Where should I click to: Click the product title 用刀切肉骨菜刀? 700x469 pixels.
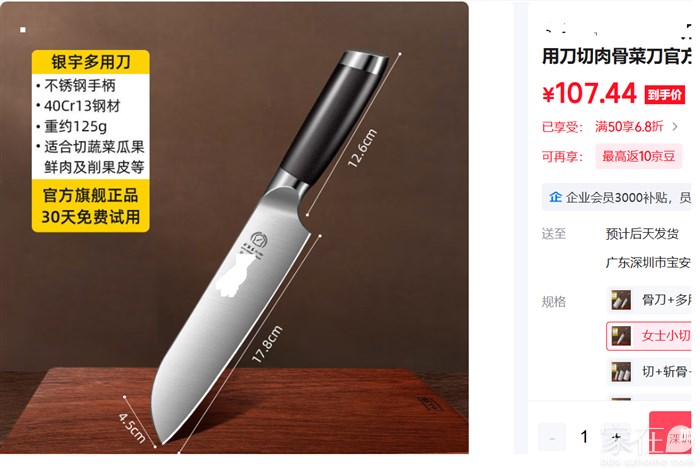pyautogui.click(x=617, y=56)
